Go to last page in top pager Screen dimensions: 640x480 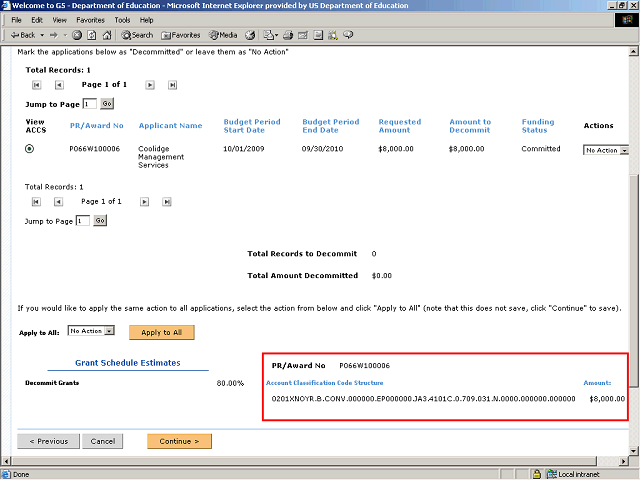pos(172,85)
